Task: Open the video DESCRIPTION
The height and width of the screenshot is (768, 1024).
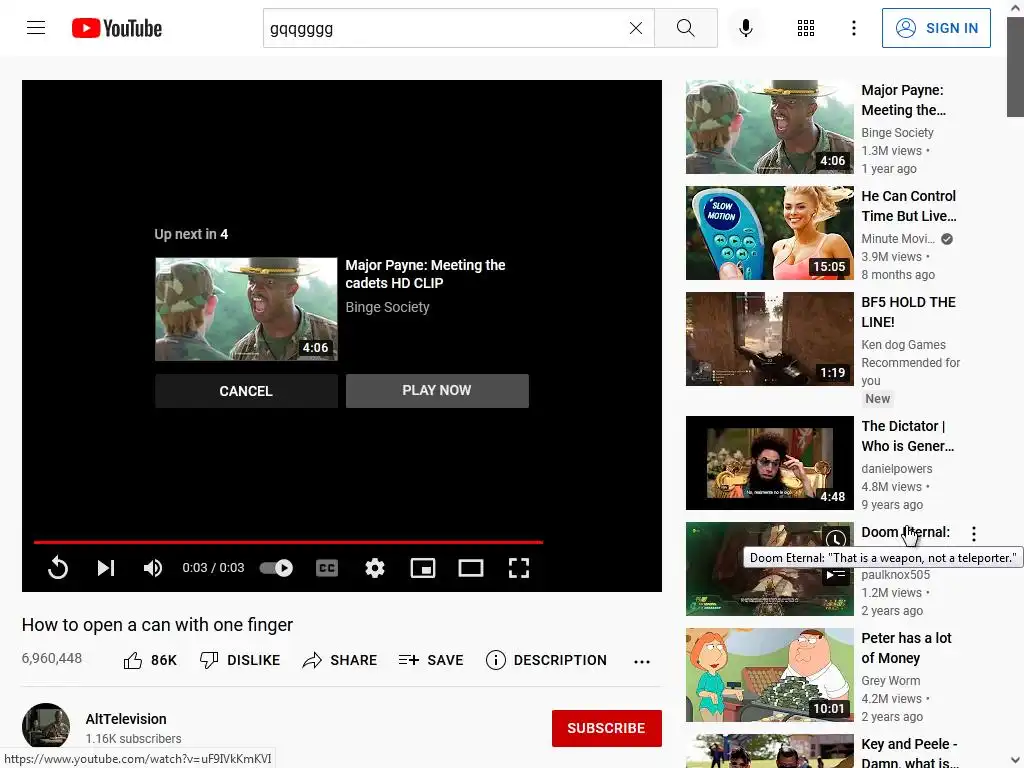Action: coord(546,660)
